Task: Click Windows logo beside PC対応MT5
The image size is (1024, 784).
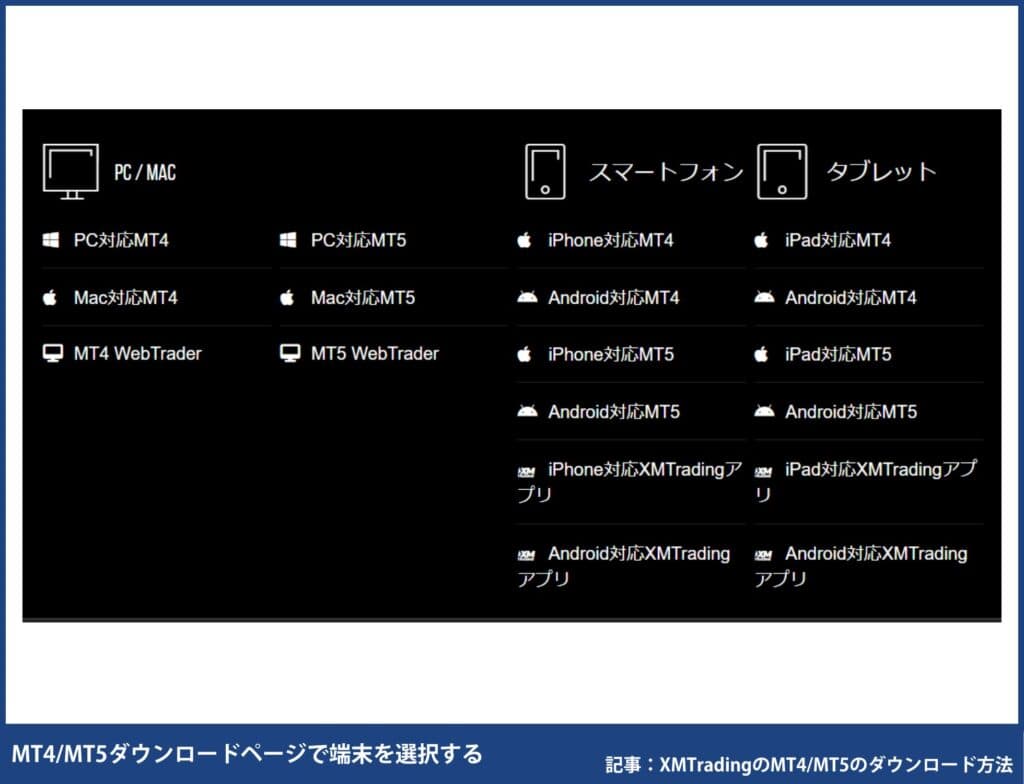Action: click(x=288, y=240)
